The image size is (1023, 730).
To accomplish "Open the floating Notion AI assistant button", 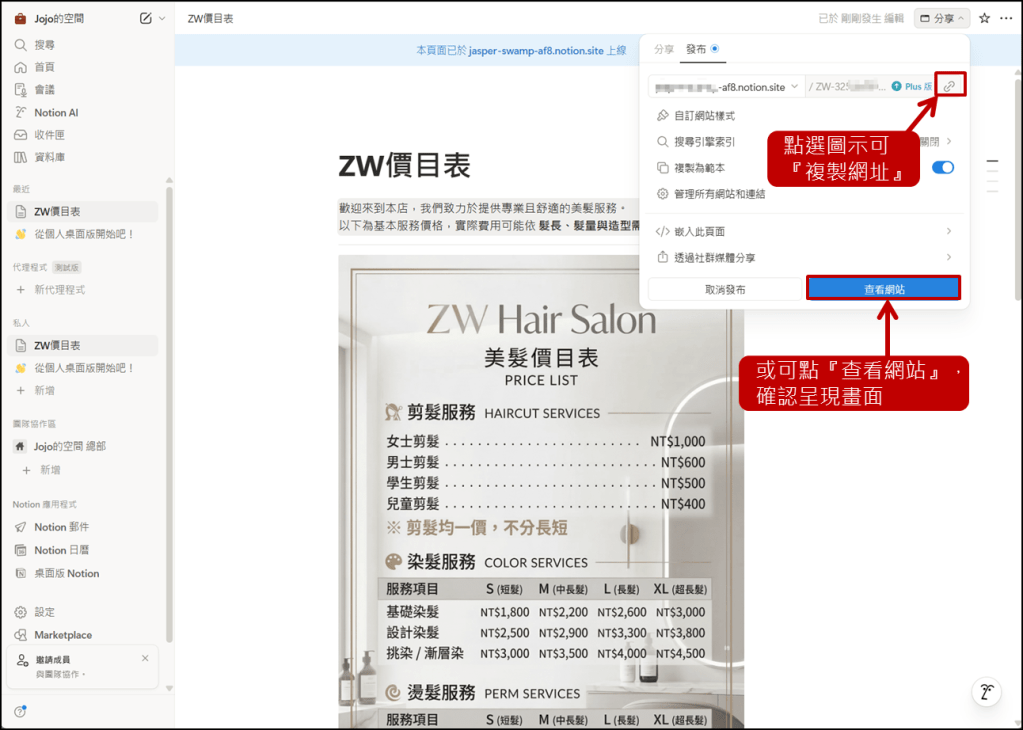I will (987, 692).
